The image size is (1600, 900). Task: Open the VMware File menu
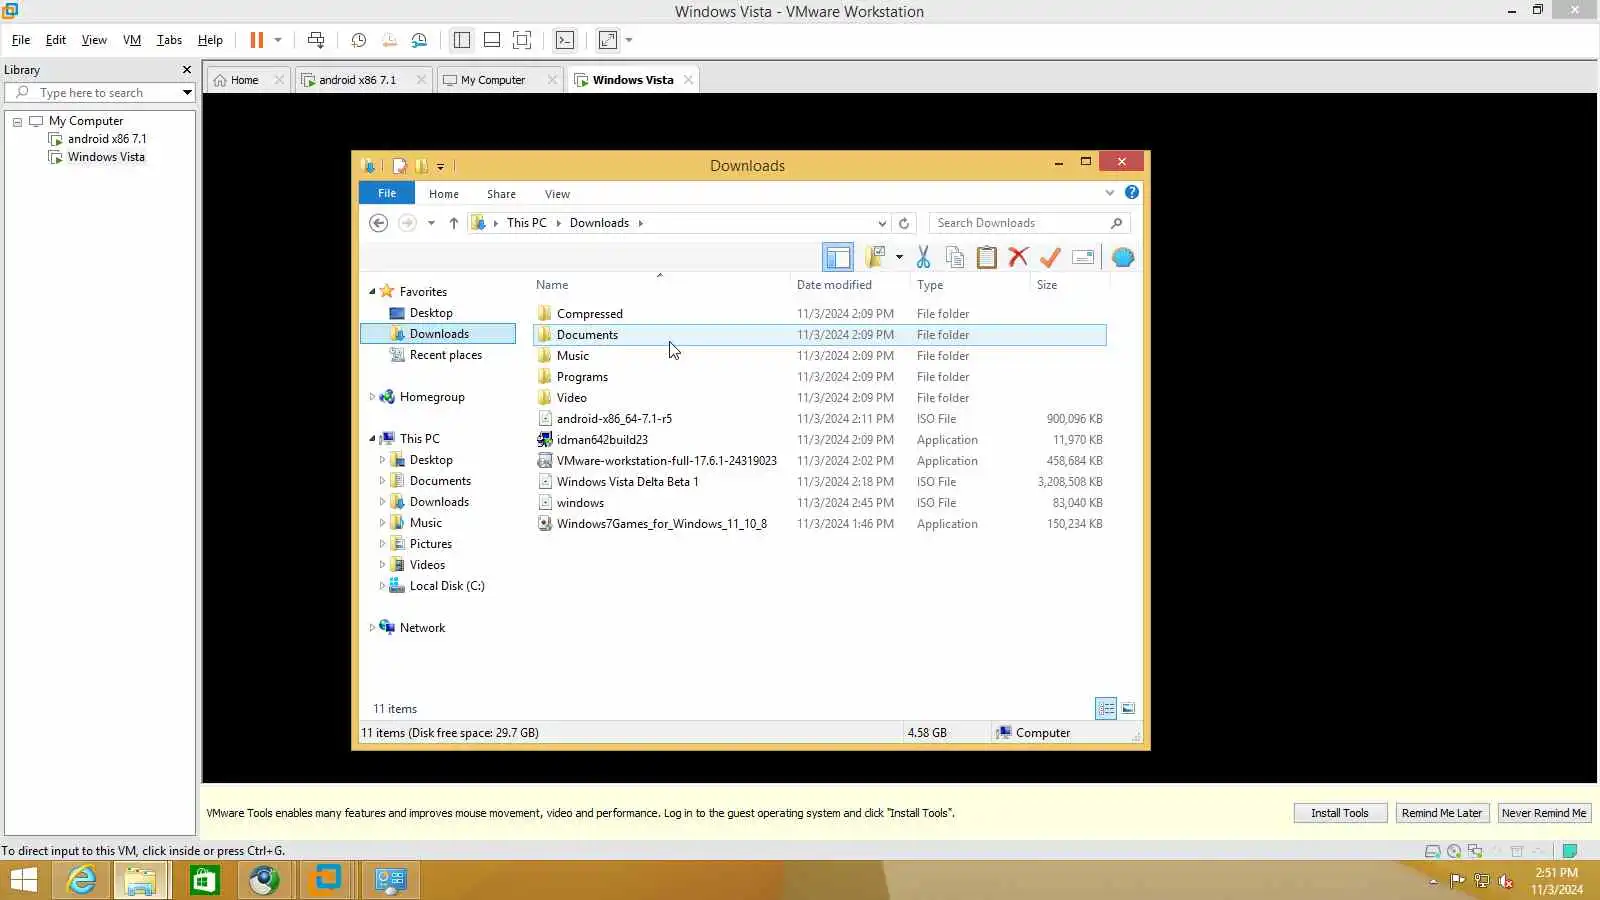pyautogui.click(x=21, y=40)
